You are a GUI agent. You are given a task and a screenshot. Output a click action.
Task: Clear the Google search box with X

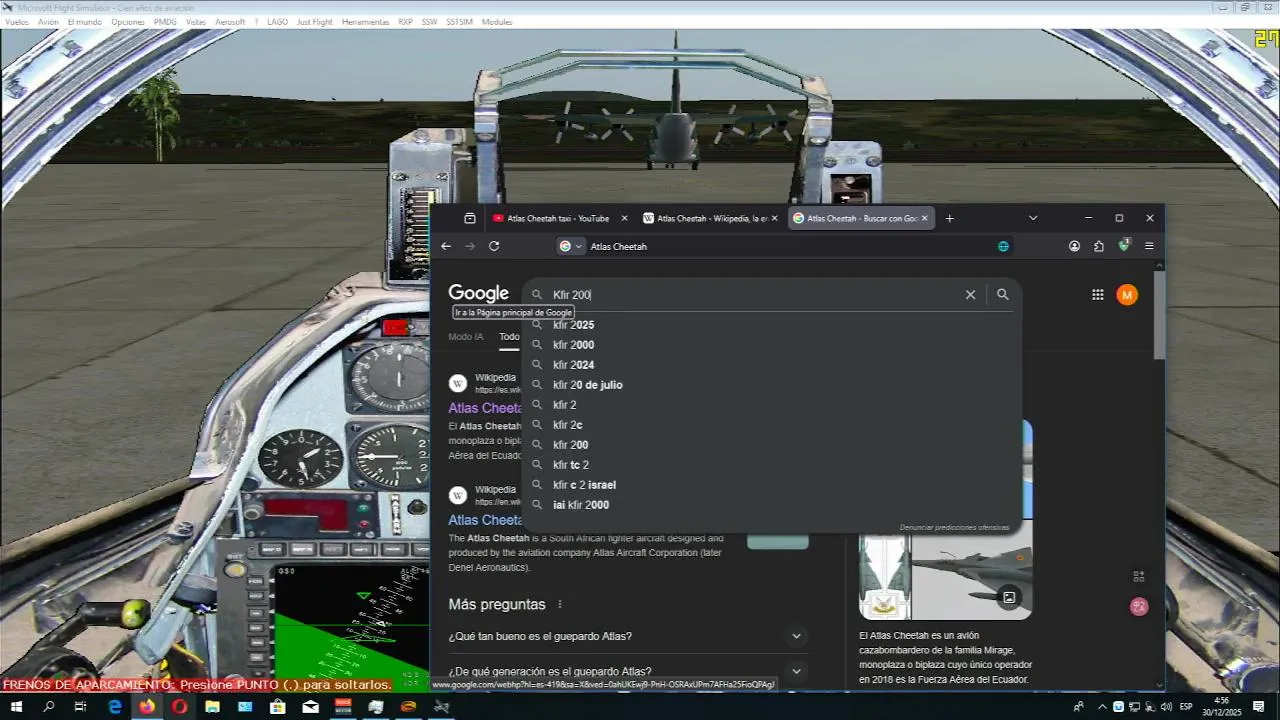[x=970, y=295]
